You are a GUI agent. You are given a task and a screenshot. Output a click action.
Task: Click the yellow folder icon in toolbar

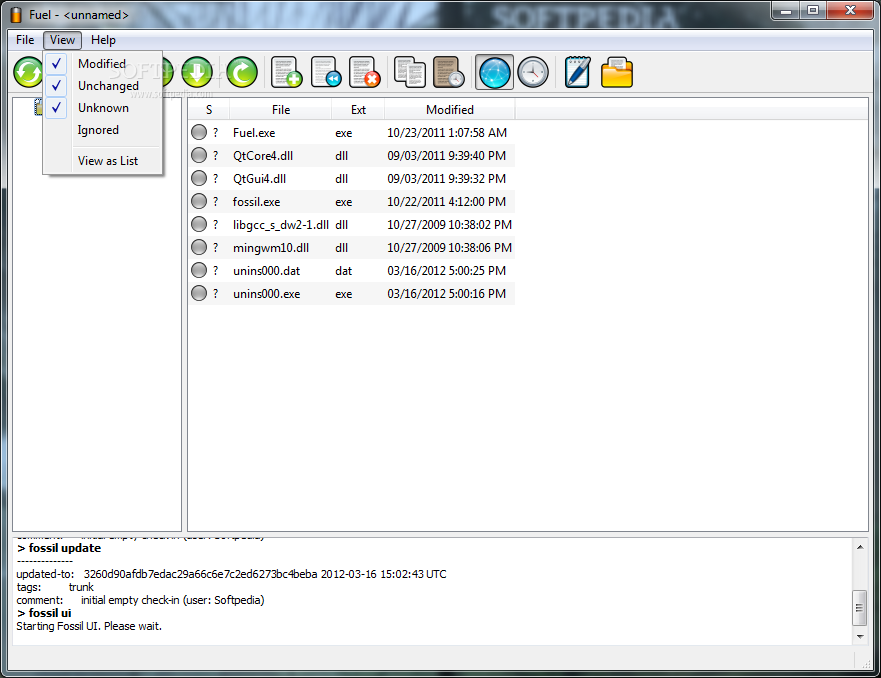coord(617,72)
